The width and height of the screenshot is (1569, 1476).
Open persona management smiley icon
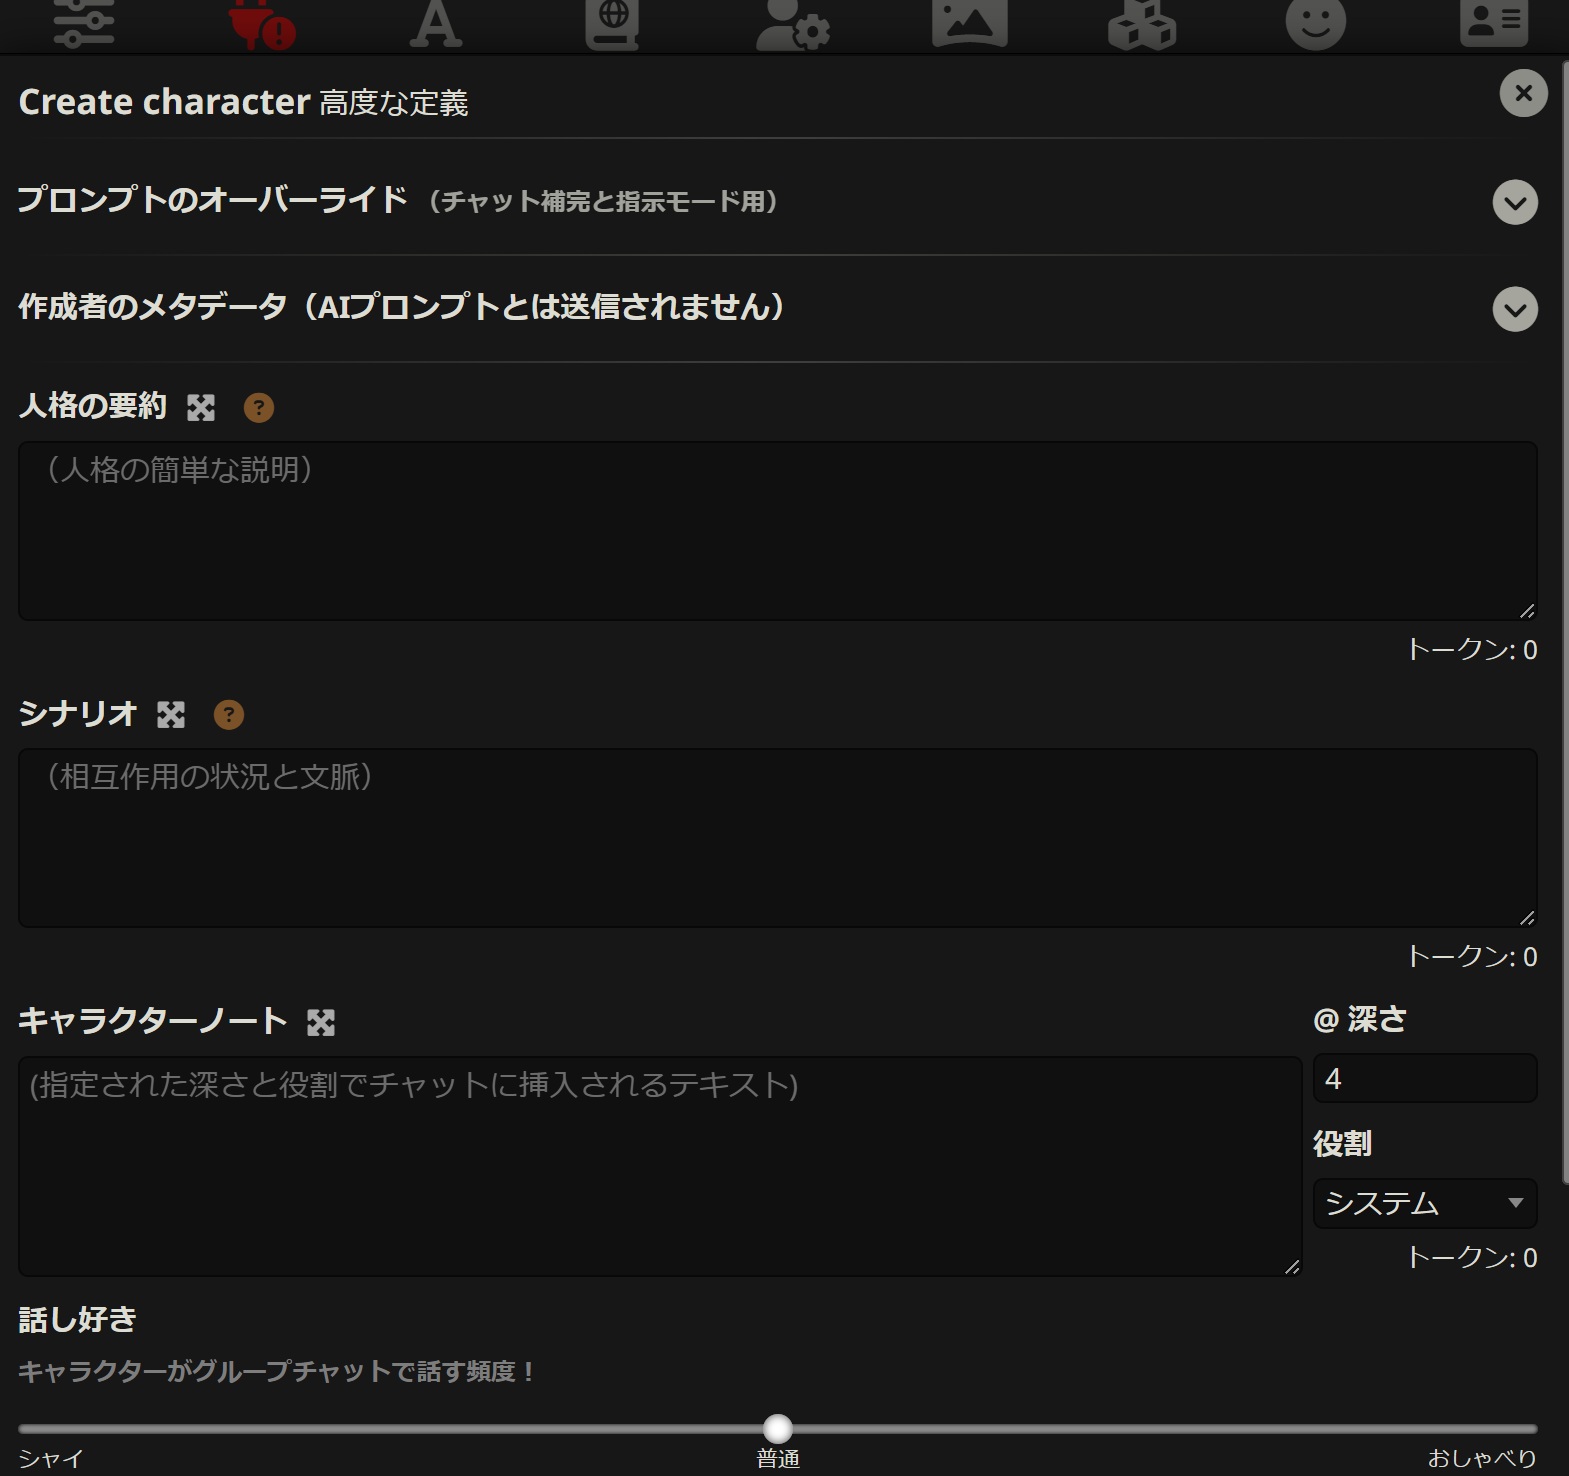(1315, 24)
